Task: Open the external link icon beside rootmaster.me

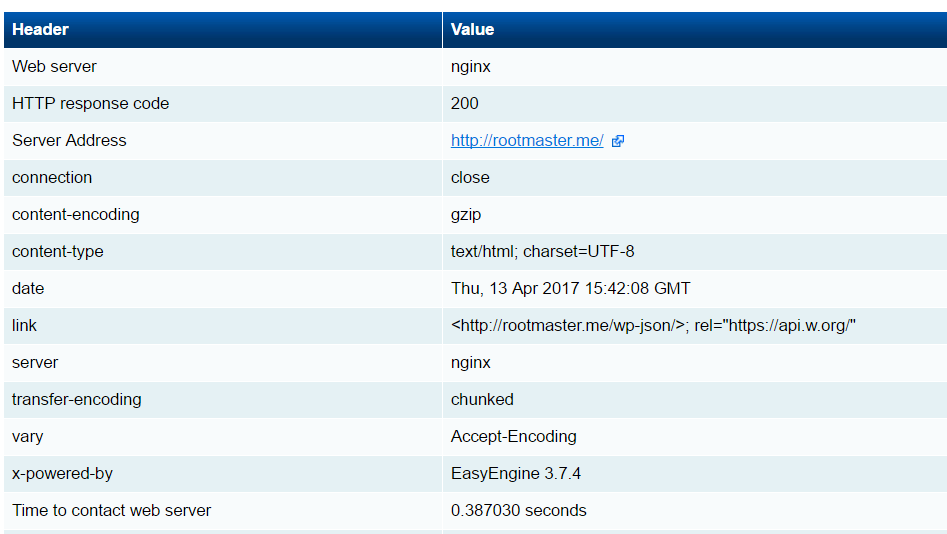Action: pyautogui.click(x=617, y=141)
